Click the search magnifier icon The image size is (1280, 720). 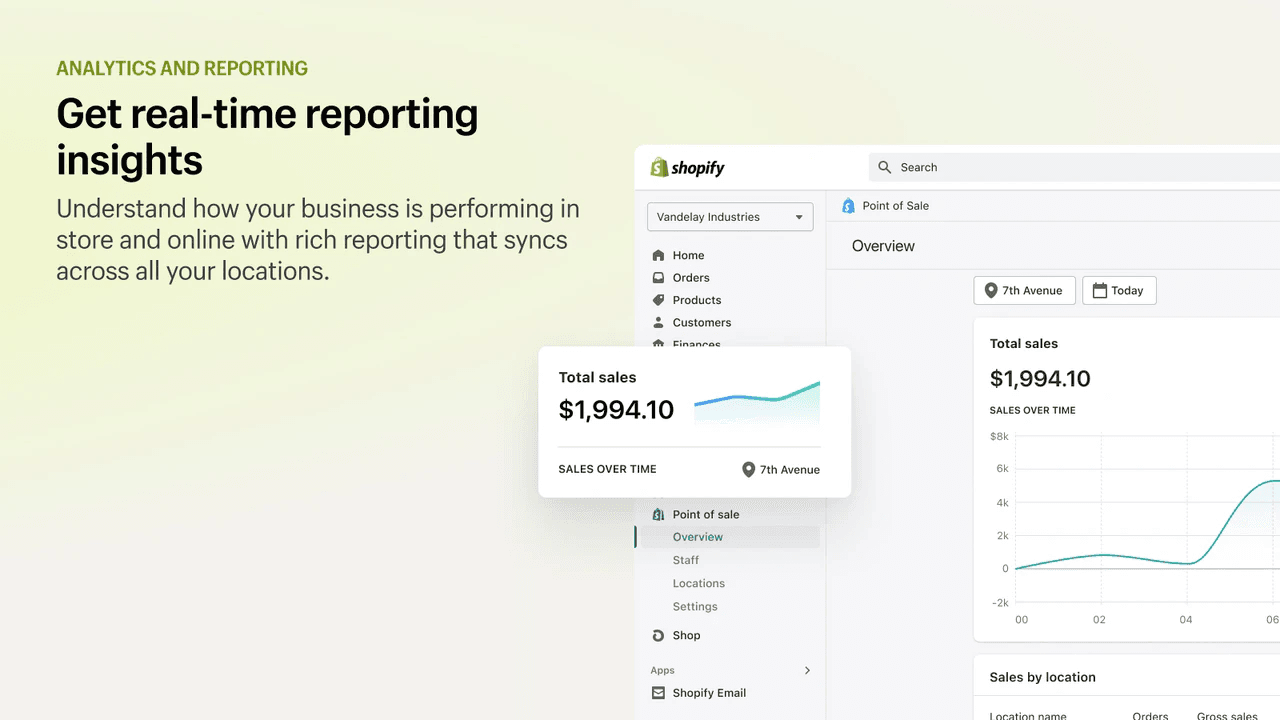coord(885,168)
